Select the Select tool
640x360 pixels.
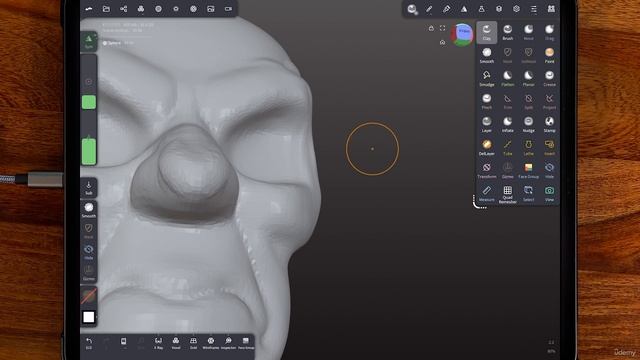point(529,193)
